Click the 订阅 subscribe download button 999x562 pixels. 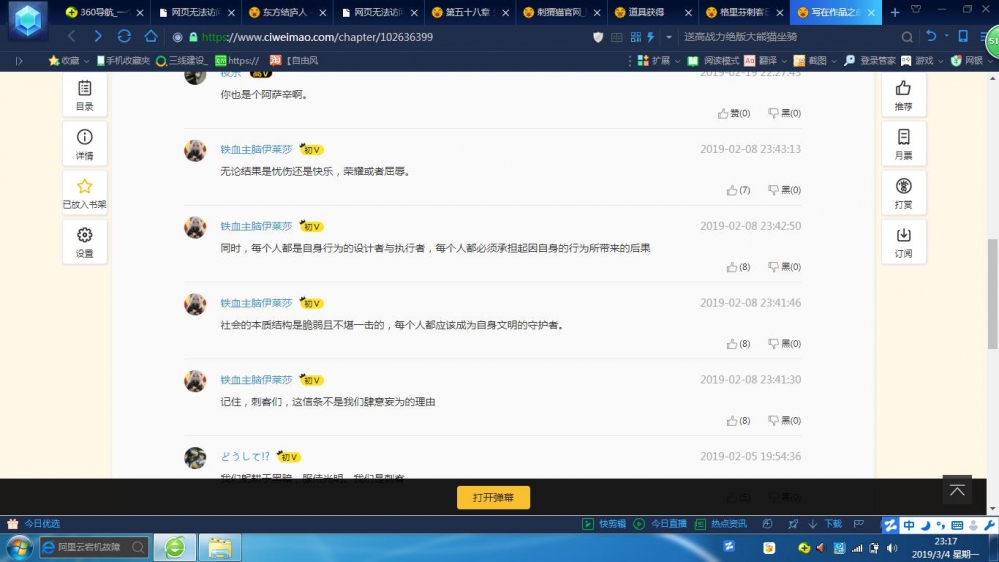[903, 242]
